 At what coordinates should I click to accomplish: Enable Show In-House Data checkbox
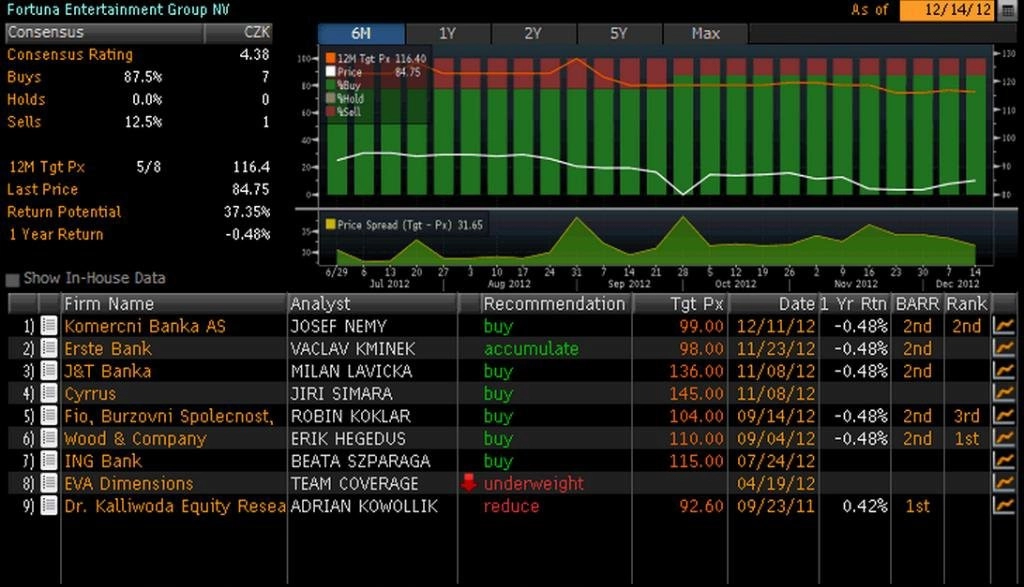click(x=12, y=279)
